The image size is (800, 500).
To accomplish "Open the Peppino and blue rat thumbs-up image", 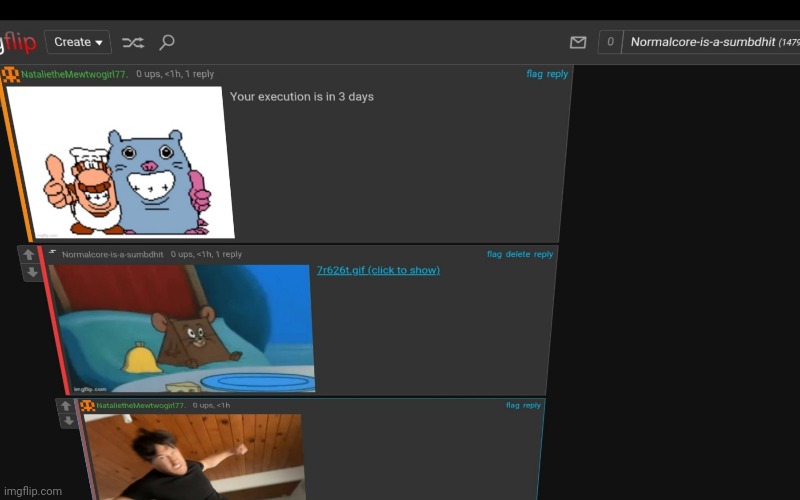I will (x=120, y=162).
